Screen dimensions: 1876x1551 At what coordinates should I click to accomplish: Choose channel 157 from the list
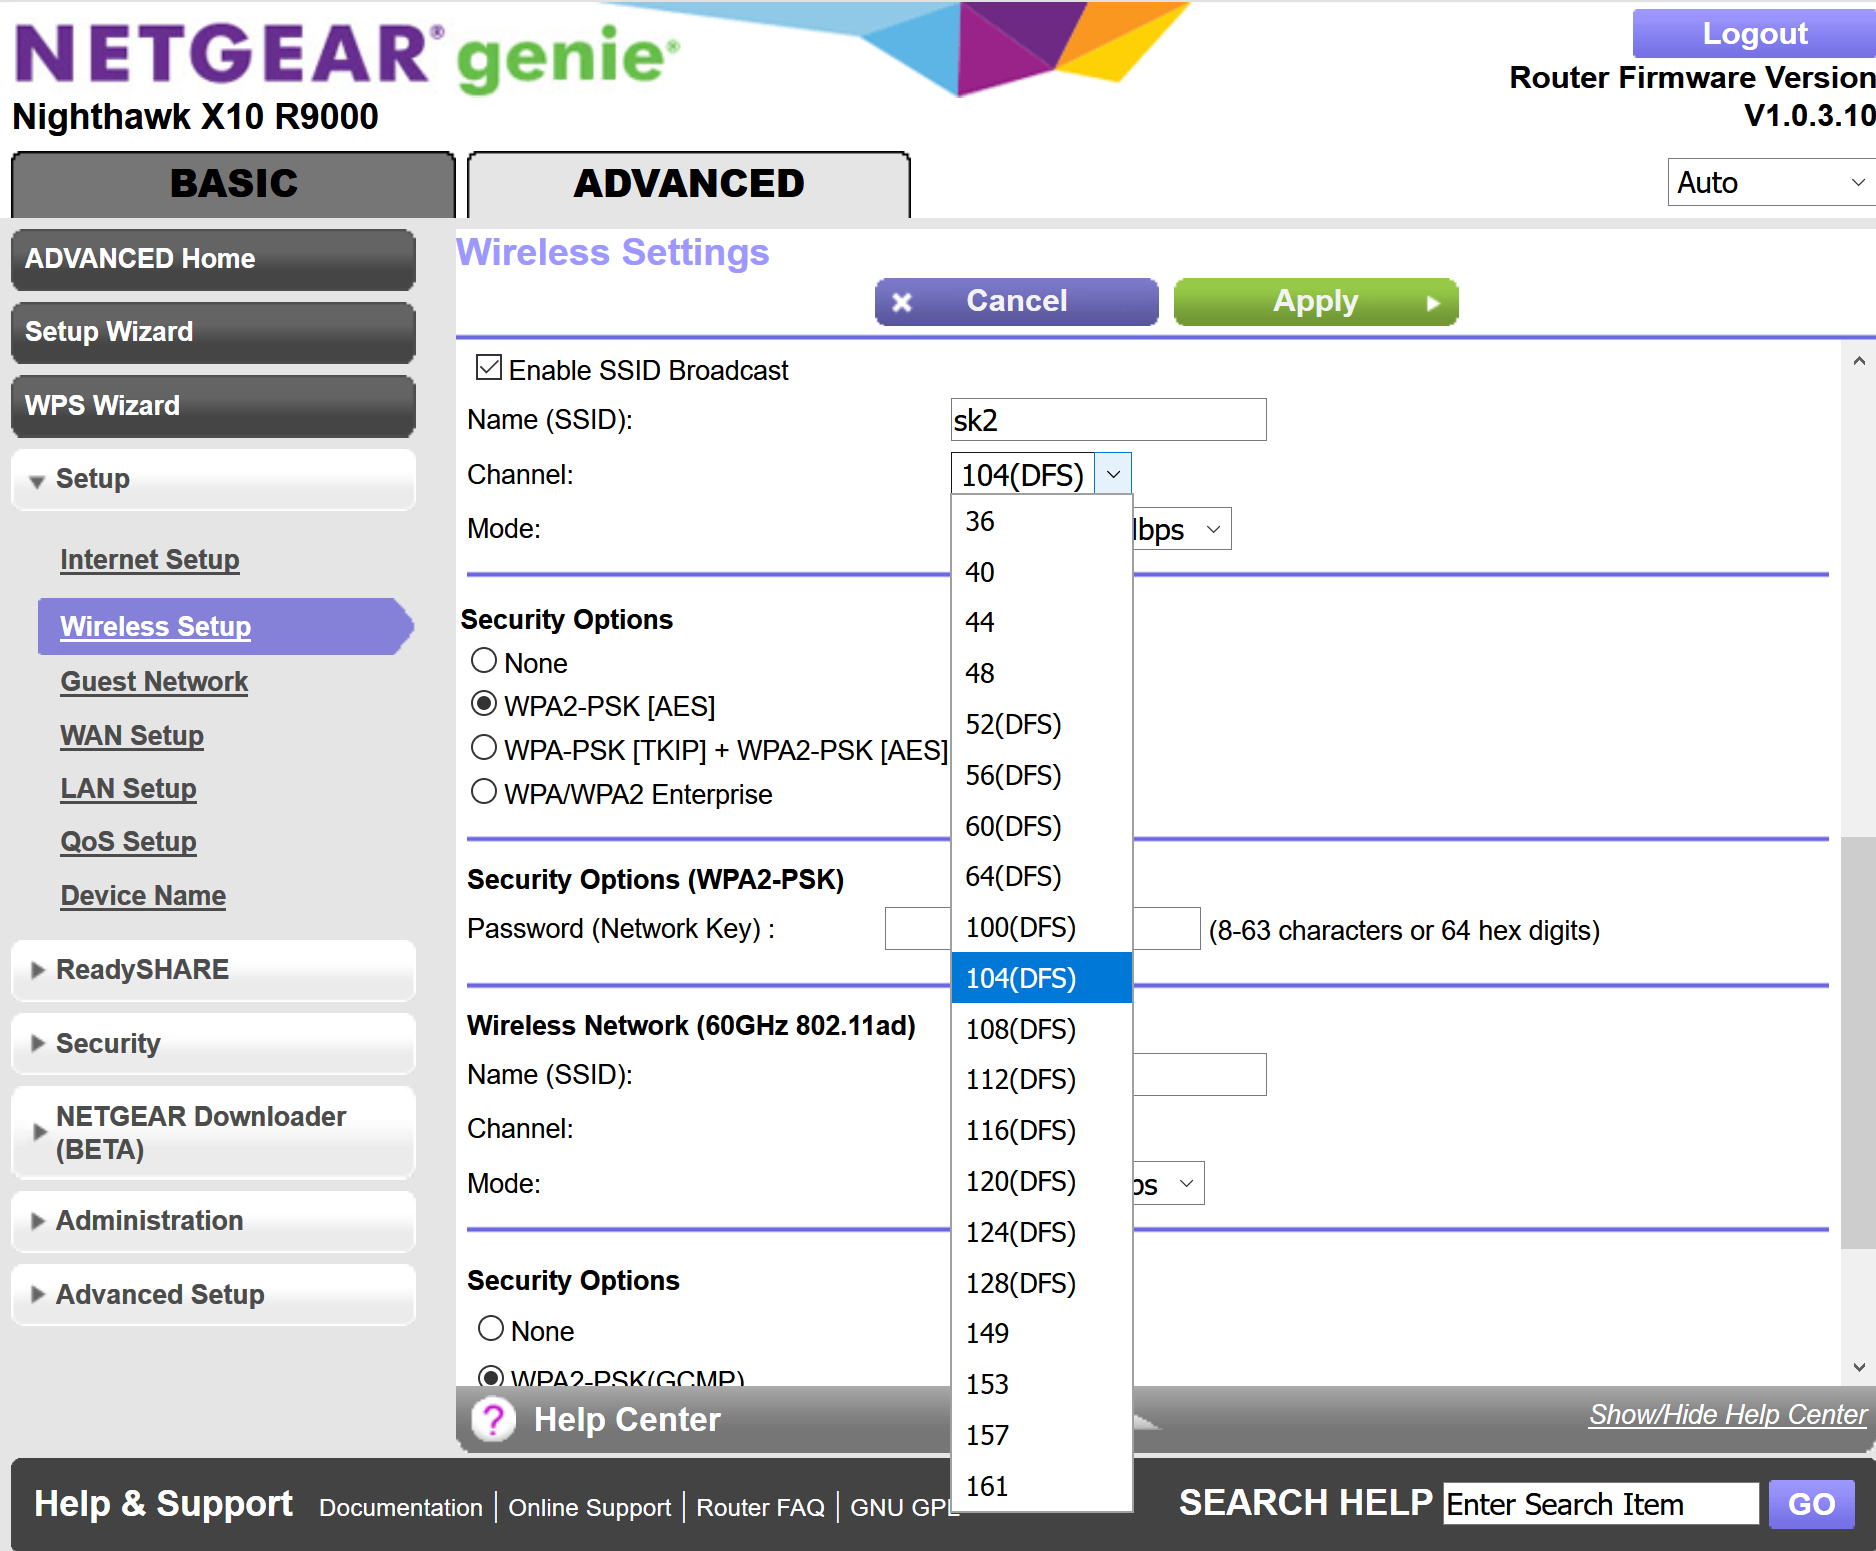click(1041, 1435)
